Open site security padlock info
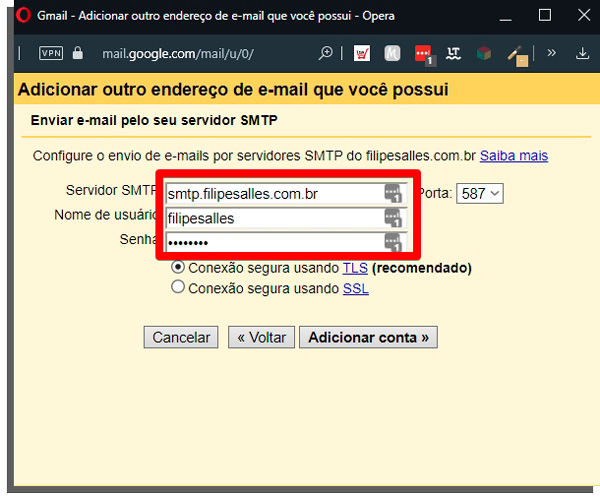This screenshot has height=498, width=600. [x=78, y=53]
